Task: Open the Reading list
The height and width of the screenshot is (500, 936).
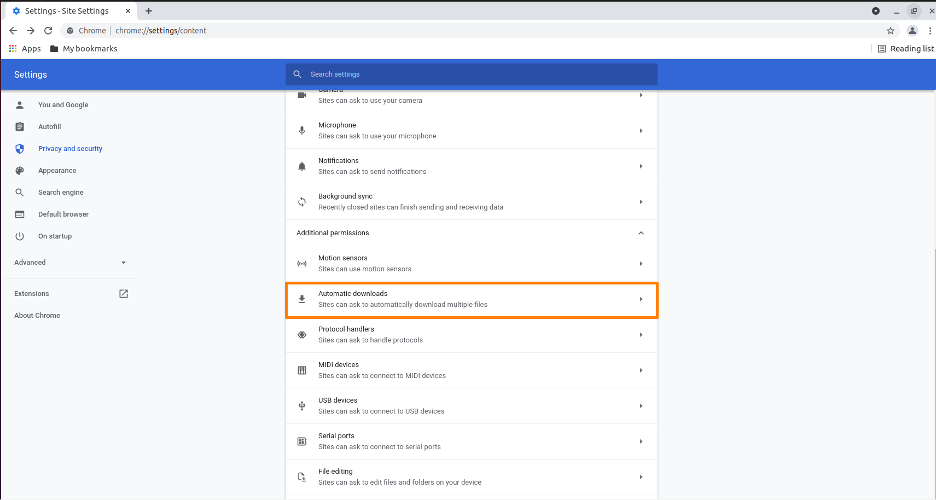Action: [906, 48]
